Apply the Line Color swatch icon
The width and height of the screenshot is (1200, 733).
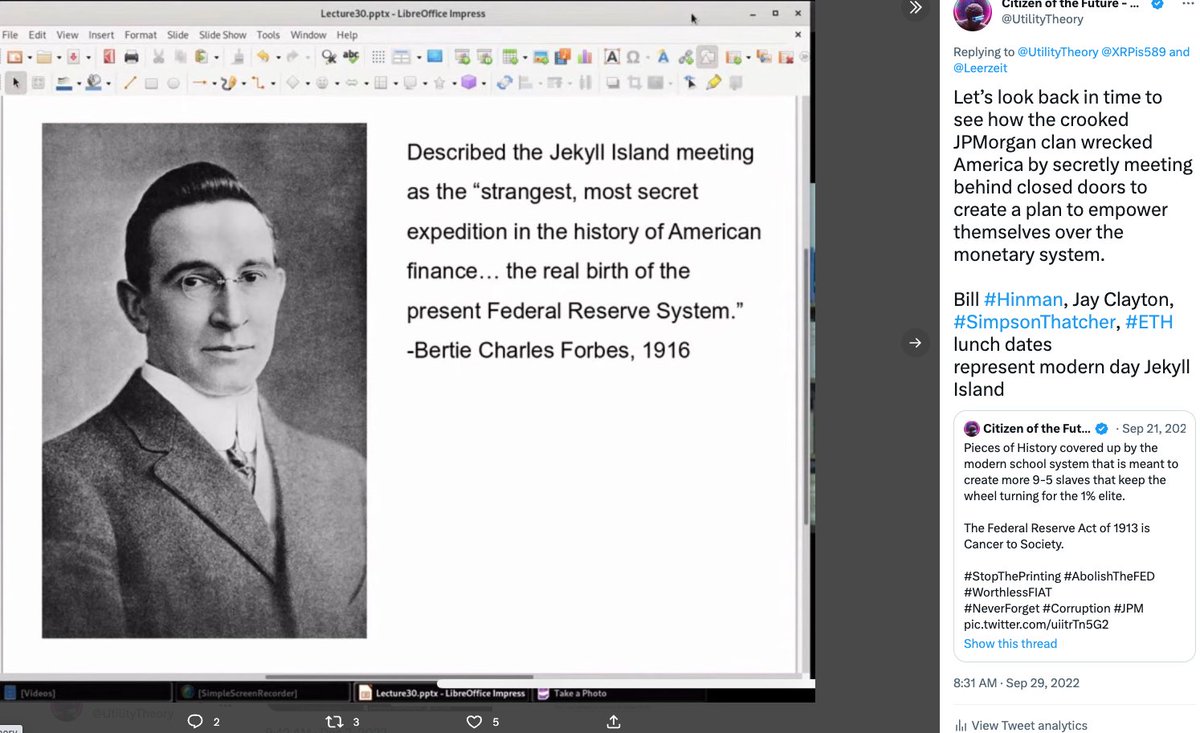(64, 83)
